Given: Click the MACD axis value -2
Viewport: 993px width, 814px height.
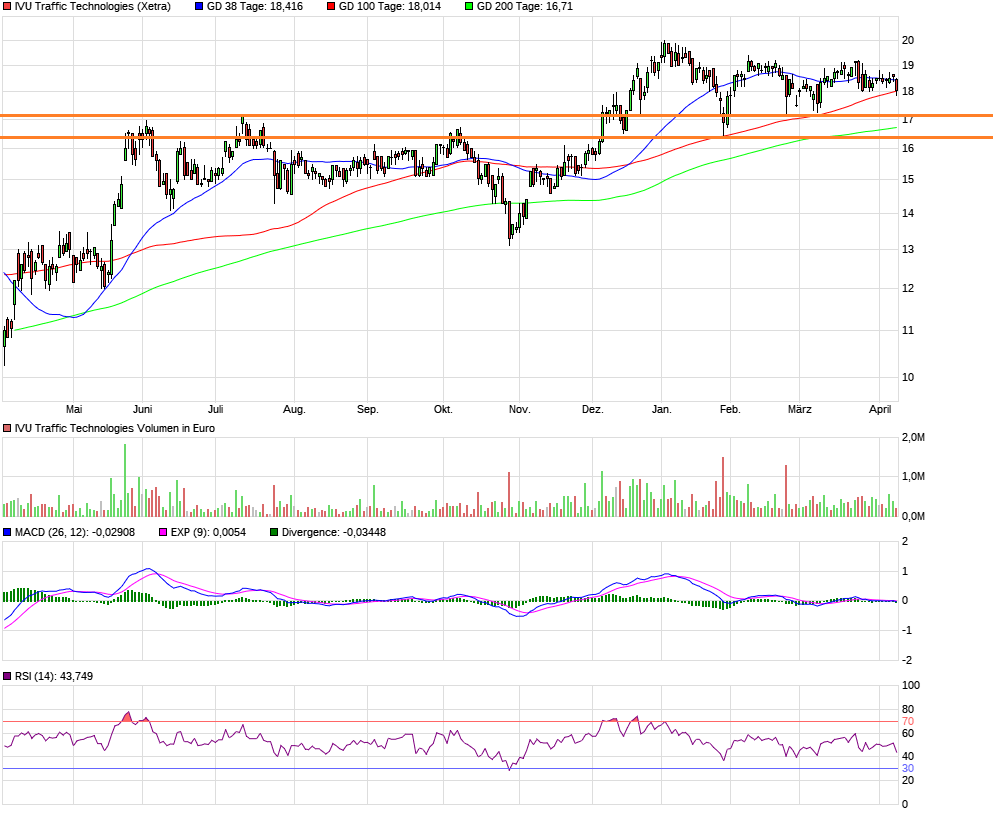Looking at the screenshot, I should pos(906,660).
